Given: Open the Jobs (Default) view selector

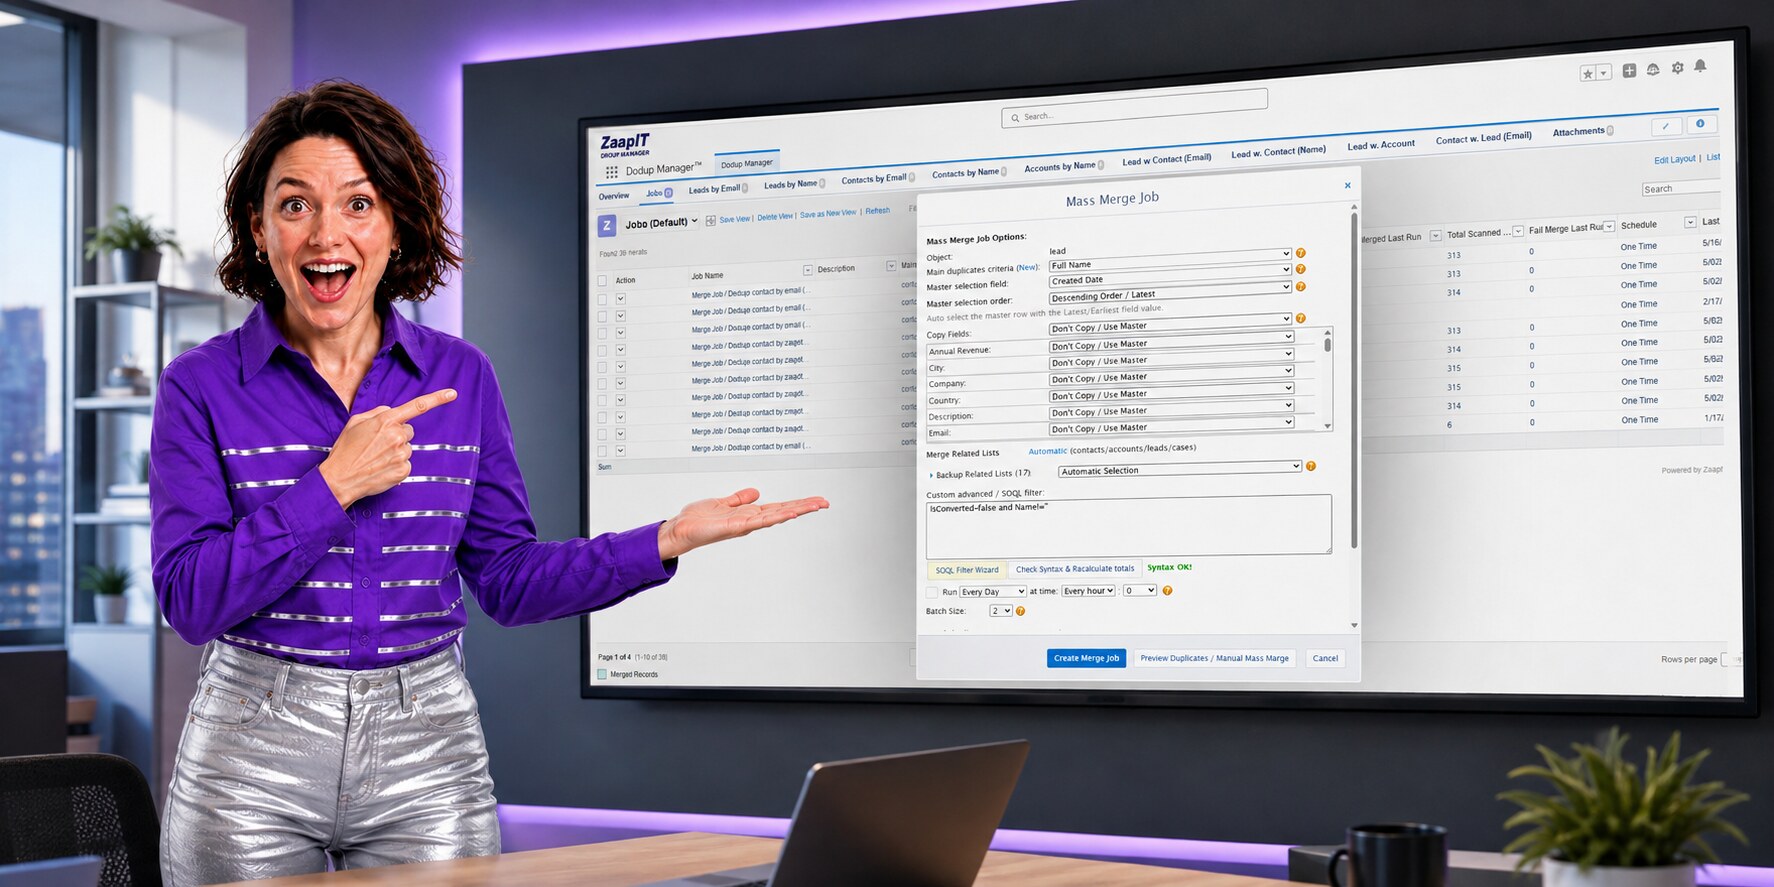Looking at the screenshot, I should click(x=661, y=223).
